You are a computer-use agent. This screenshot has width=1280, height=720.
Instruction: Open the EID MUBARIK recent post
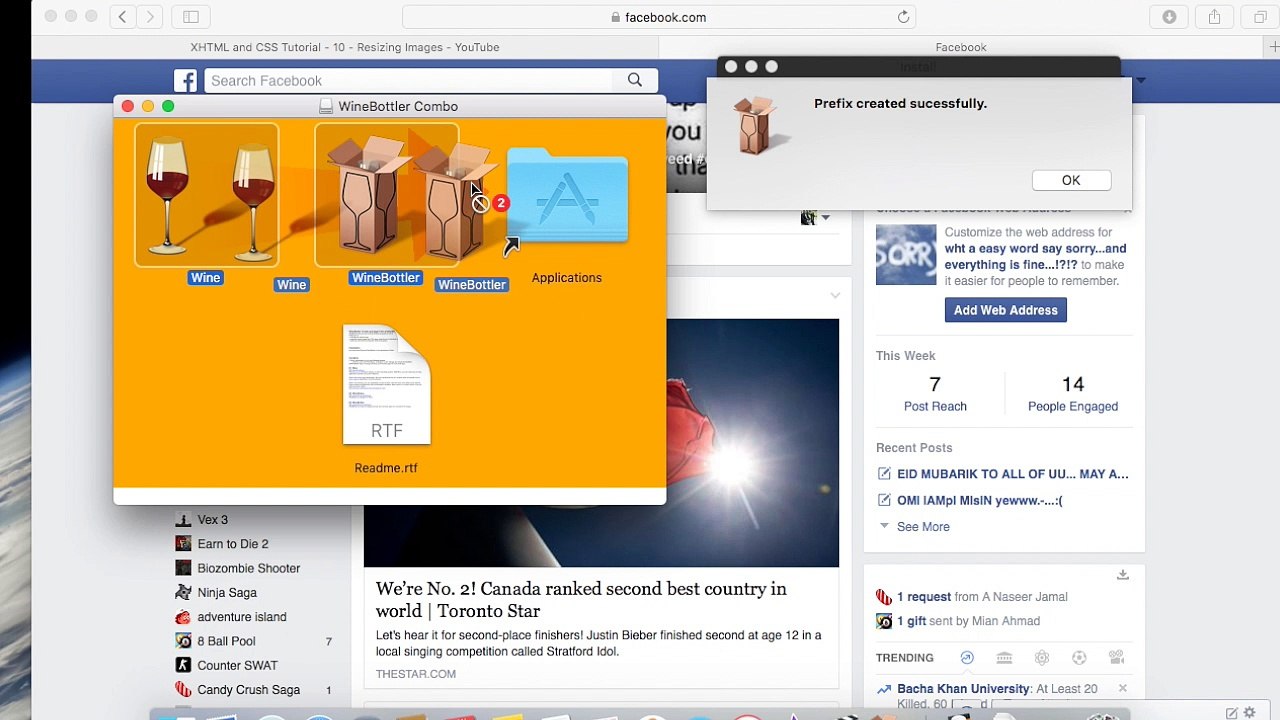[x=1012, y=474]
